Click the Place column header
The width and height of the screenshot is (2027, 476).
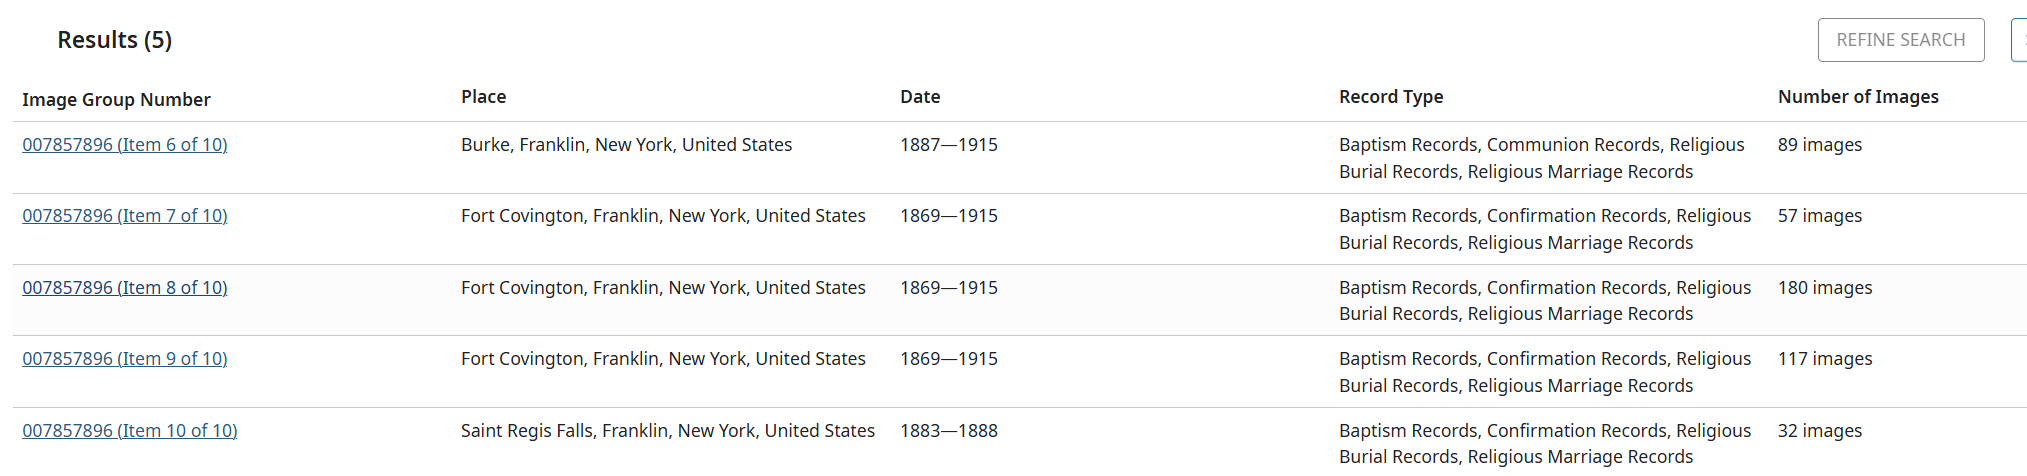(483, 97)
